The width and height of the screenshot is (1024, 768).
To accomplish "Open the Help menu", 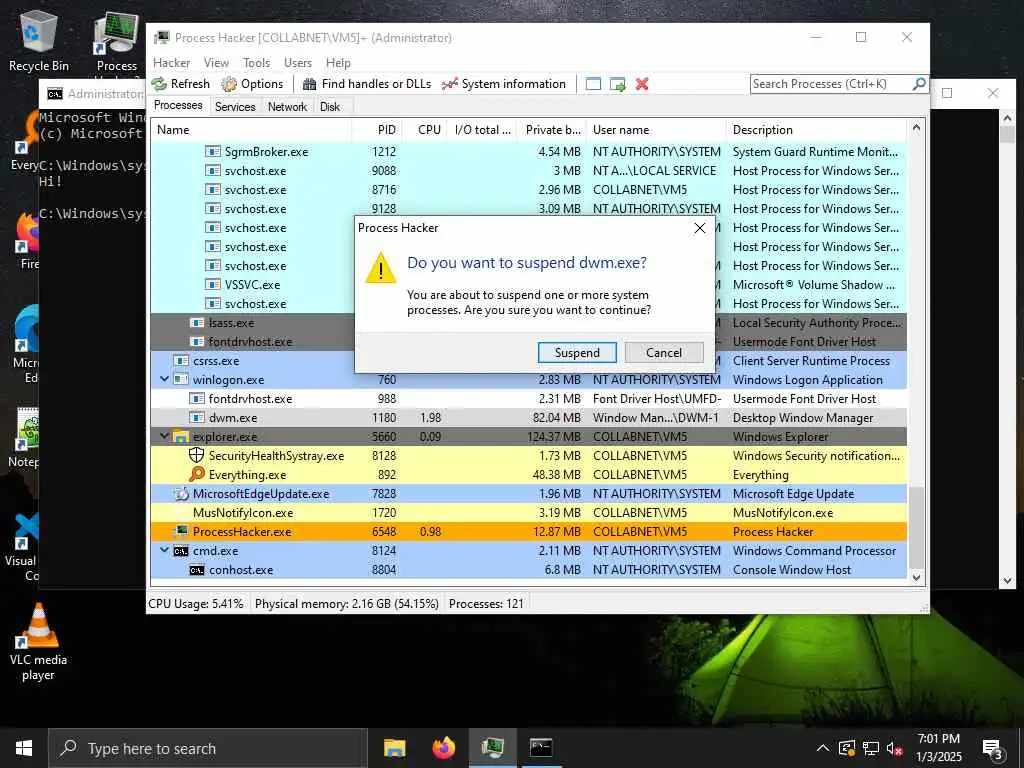I will click(338, 63).
